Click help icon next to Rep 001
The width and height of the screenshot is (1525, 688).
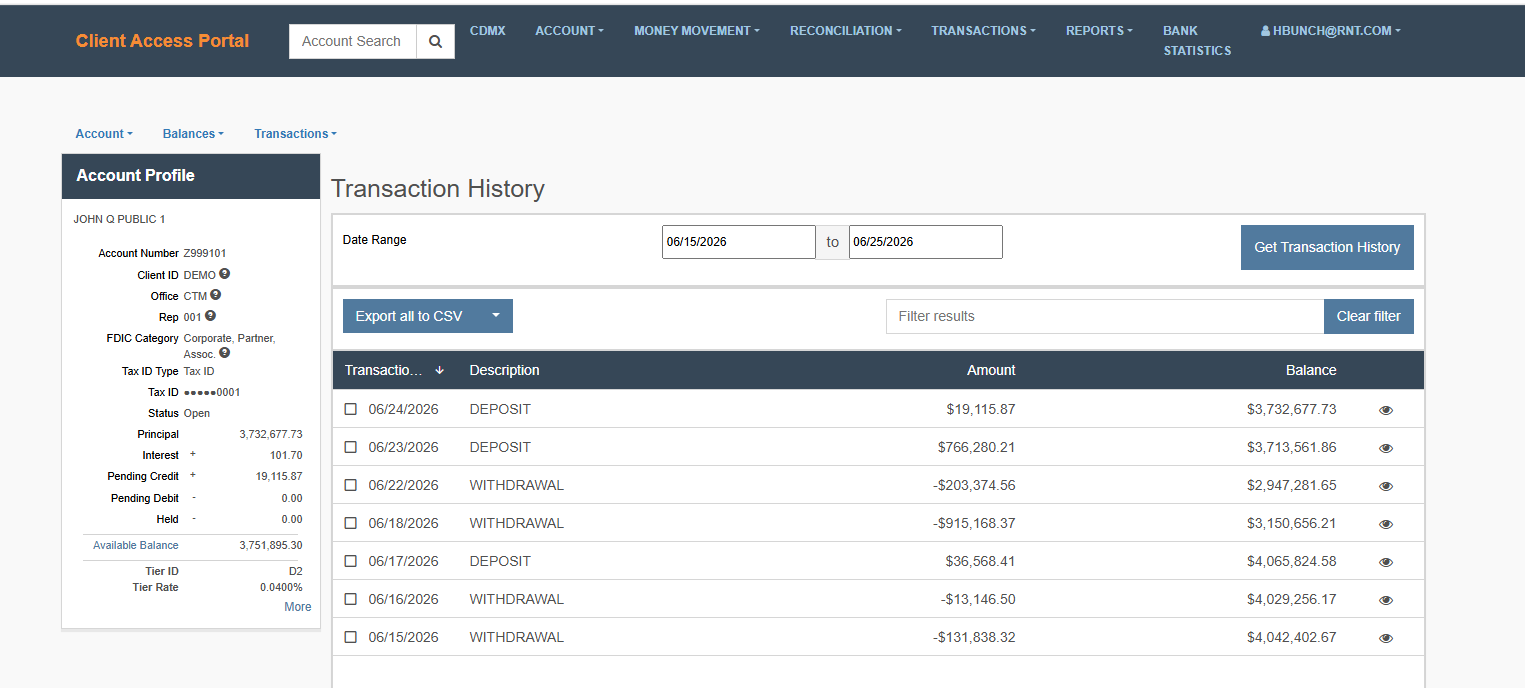[x=210, y=316]
